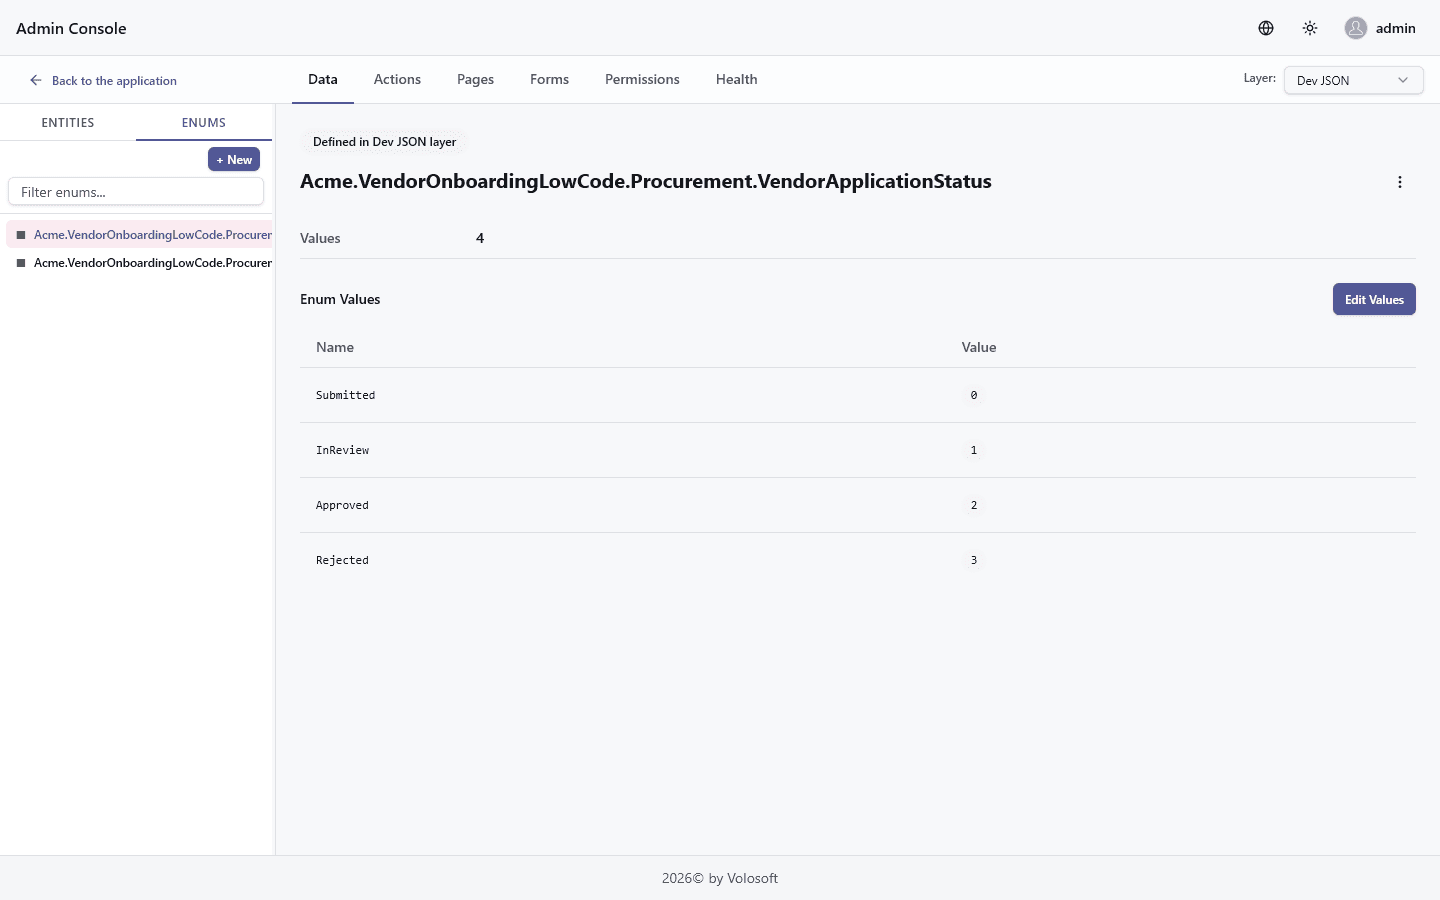Click the Enum Values section title
The height and width of the screenshot is (900, 1440).
tap(340, 299)
